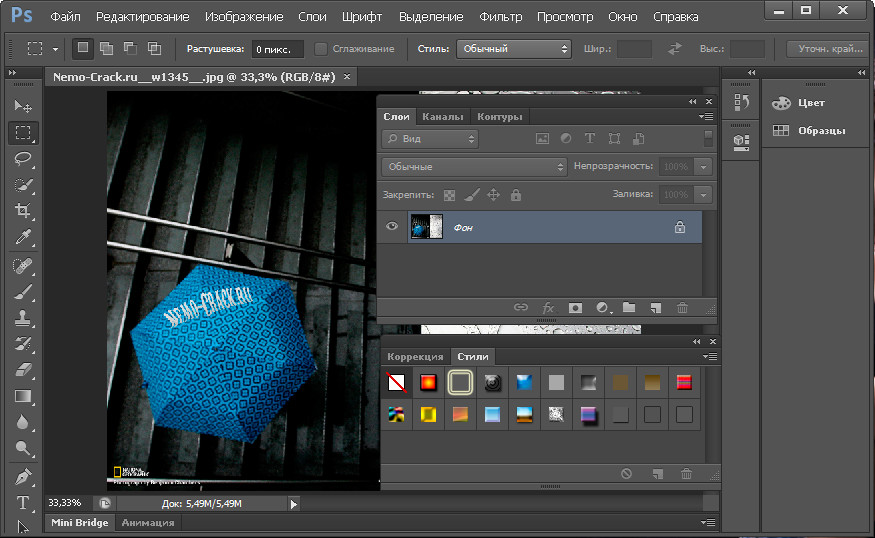Create new style in Styles panel

(x=658, y=474)
